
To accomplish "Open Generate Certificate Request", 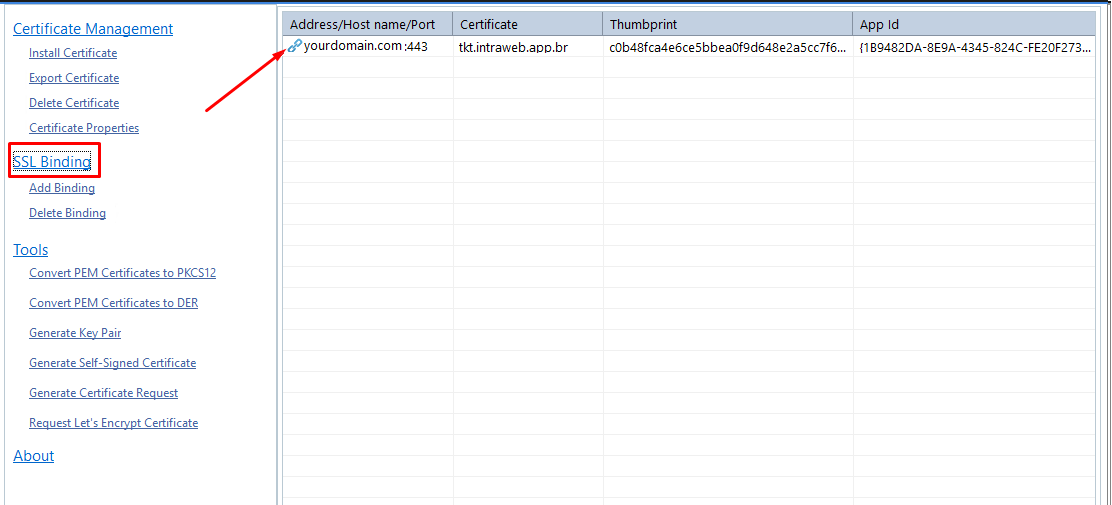I will coord(103,393).
